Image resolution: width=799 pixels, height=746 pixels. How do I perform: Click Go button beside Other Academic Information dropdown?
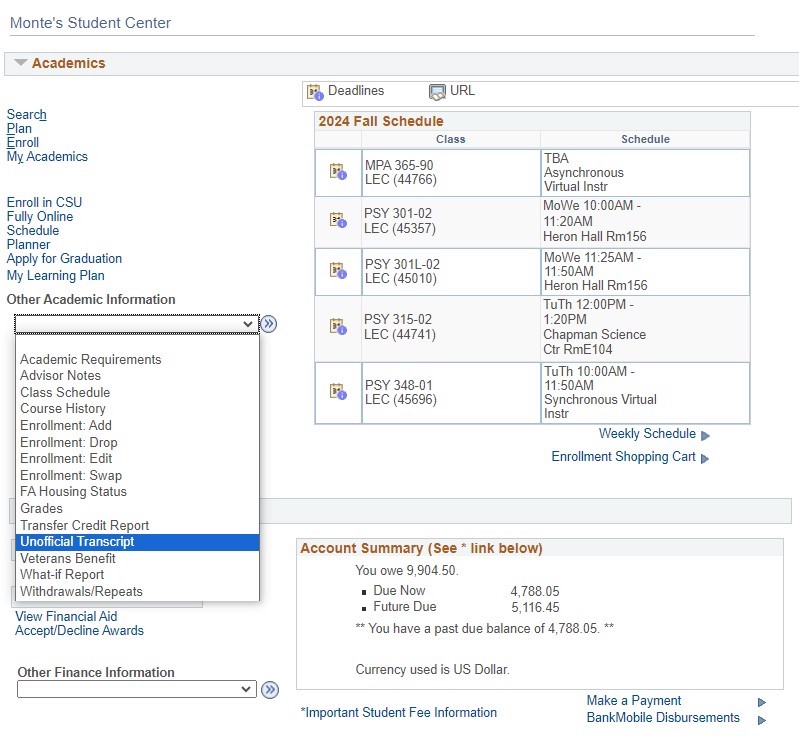[269, 324]
